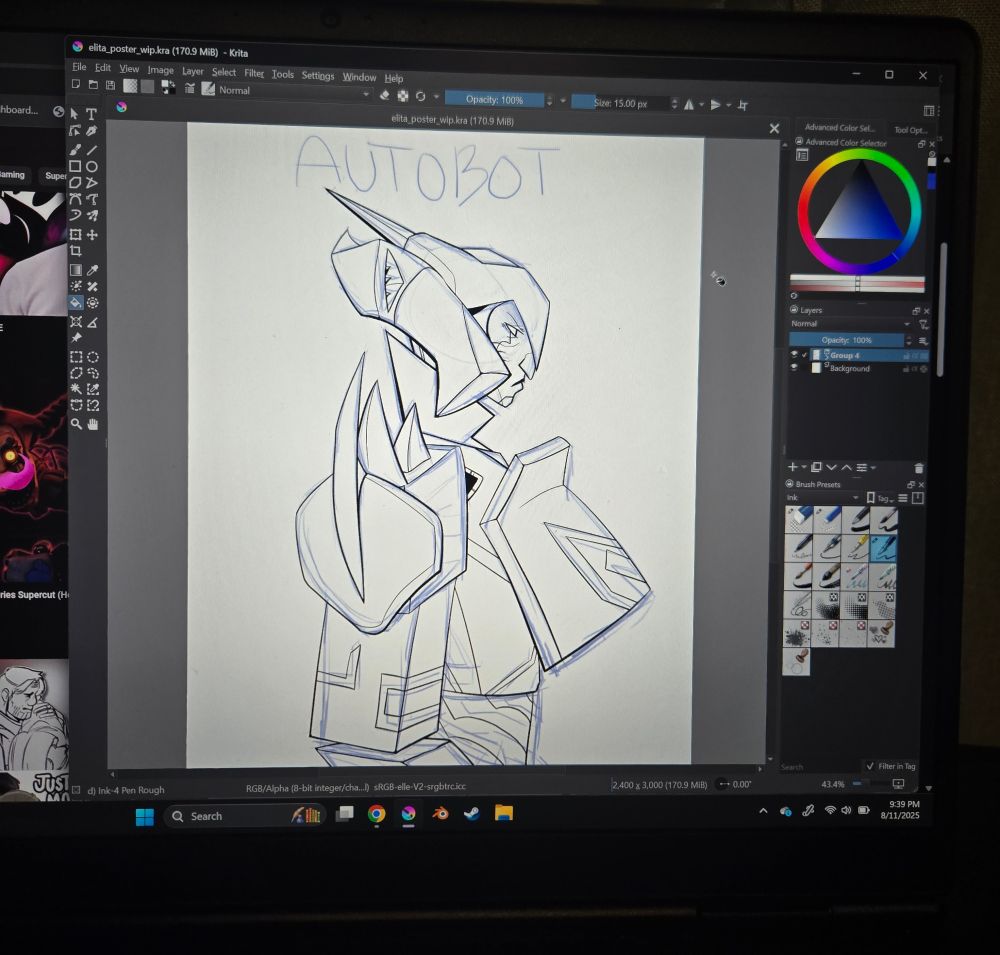
Task: Click the Windows Start button
Action: 145,817
